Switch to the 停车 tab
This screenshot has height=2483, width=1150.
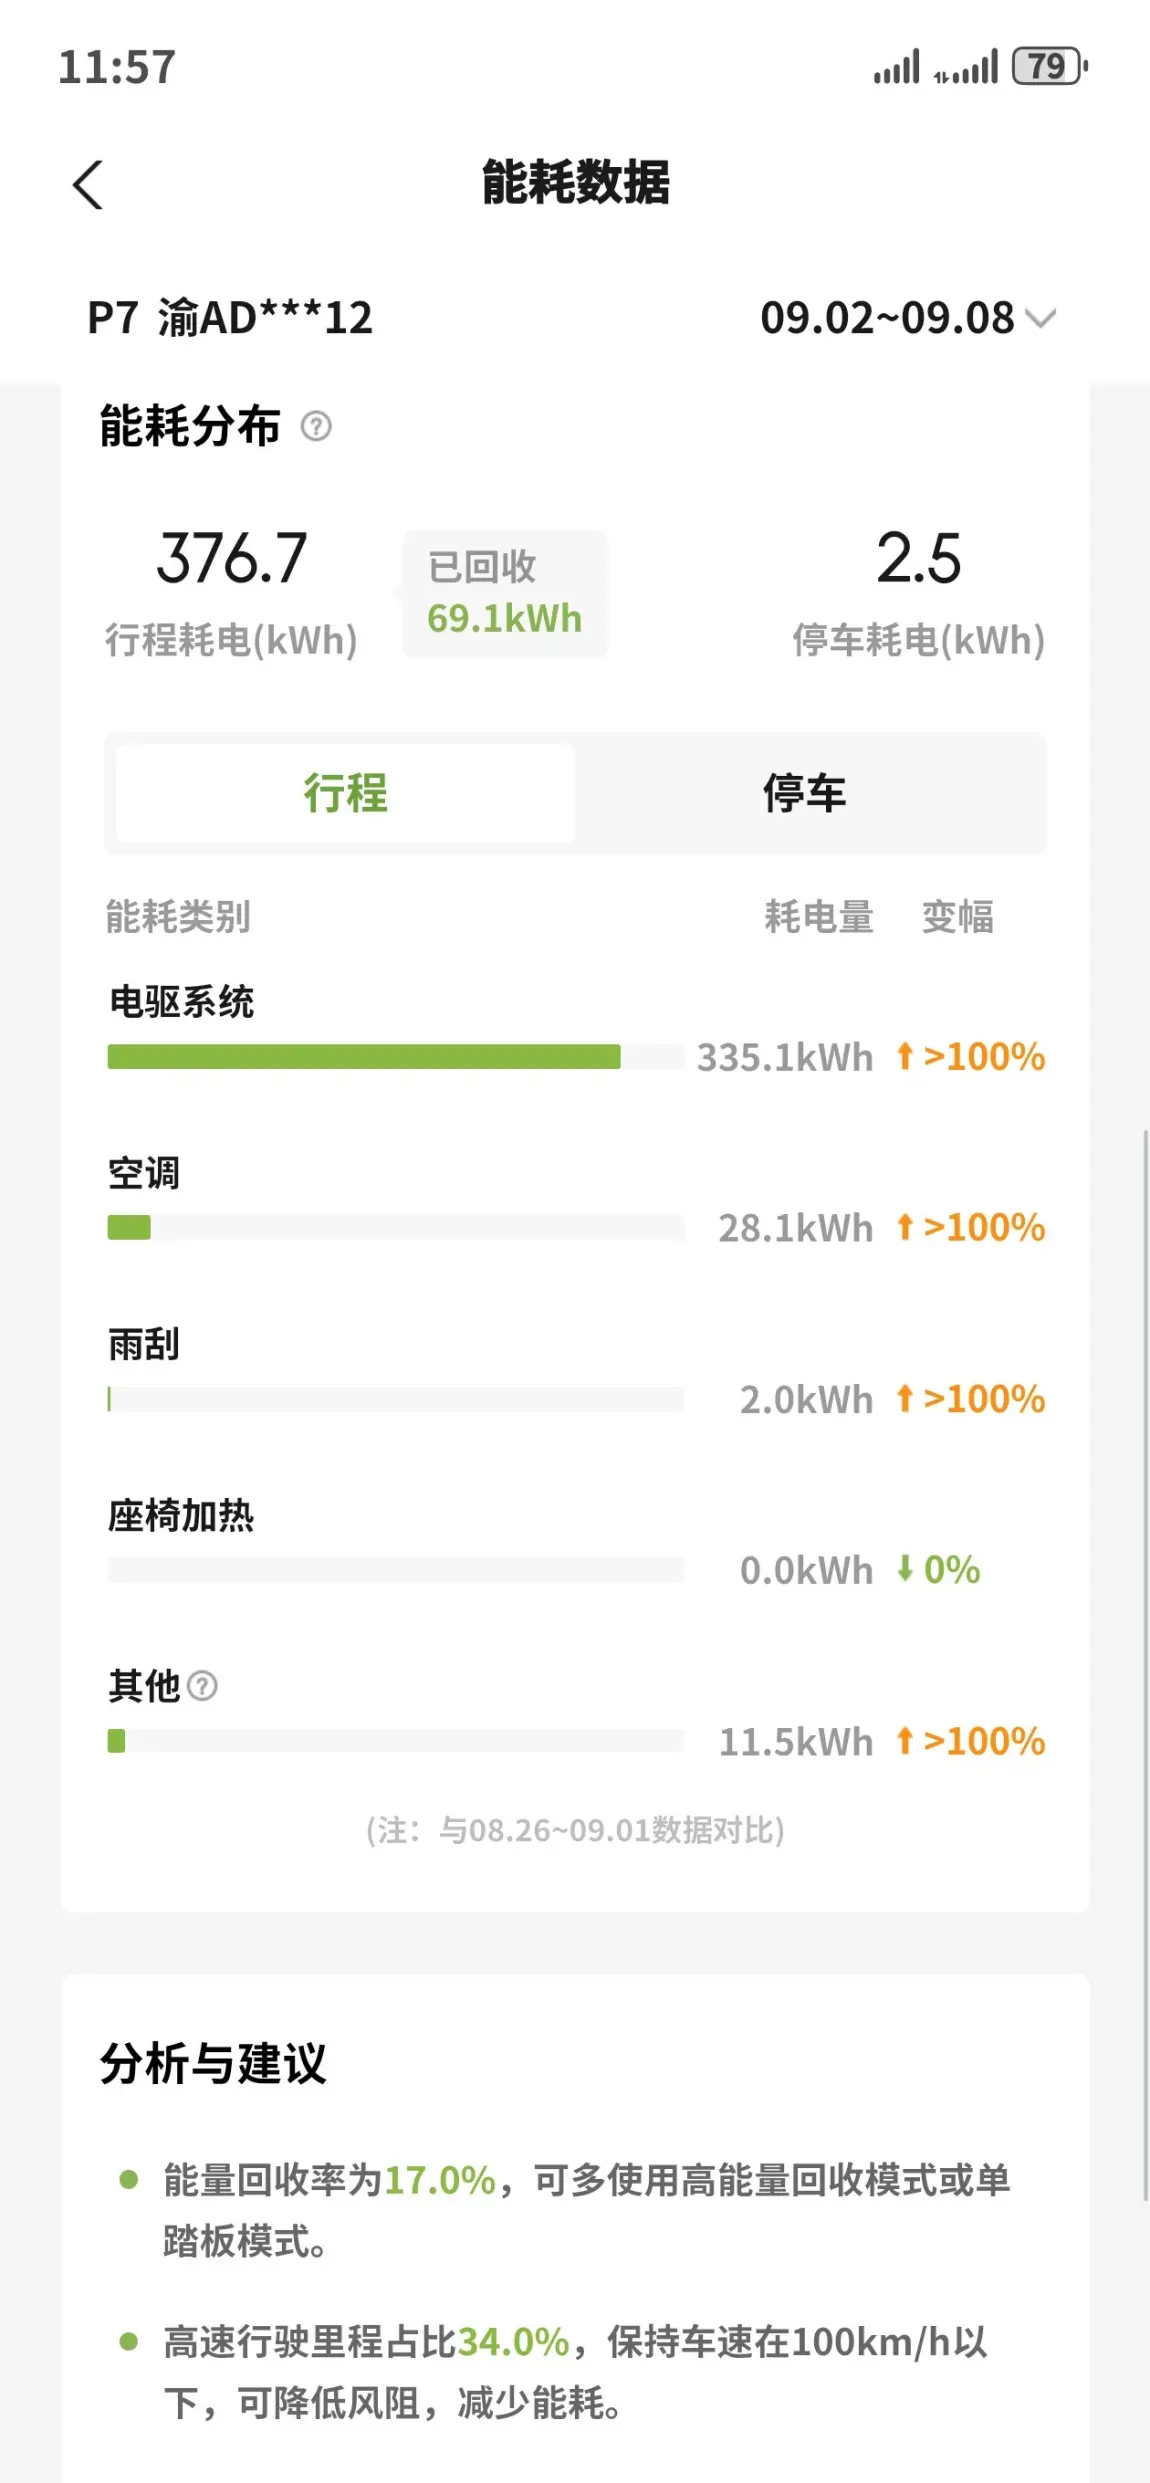[804, 793]
